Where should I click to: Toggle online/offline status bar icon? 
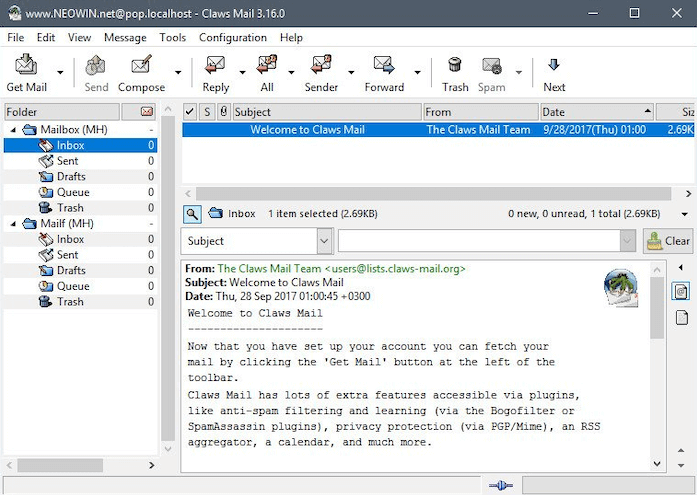pos(501,485)
